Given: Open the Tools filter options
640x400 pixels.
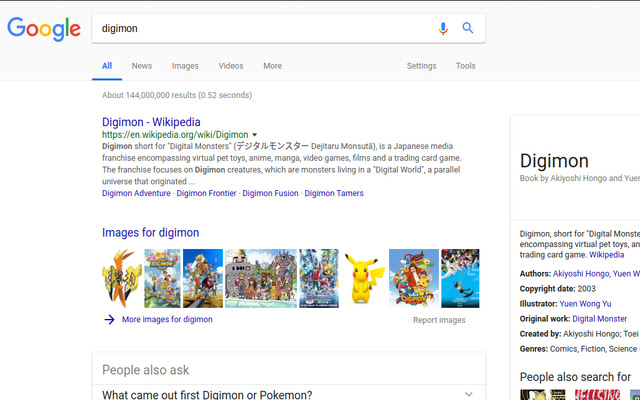Looking at the screenshot, I should [465, 66].
